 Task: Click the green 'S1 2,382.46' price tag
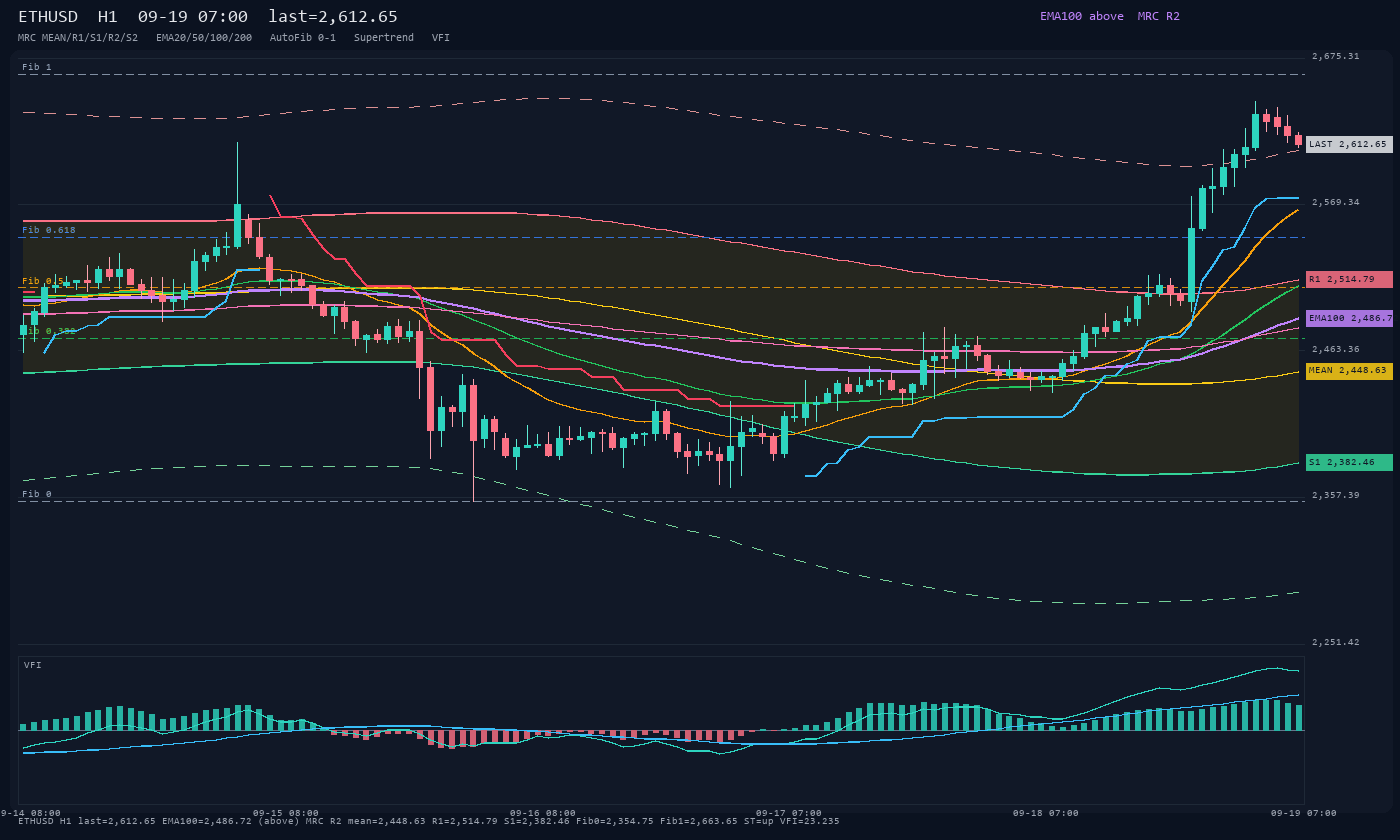point(1348,462)
